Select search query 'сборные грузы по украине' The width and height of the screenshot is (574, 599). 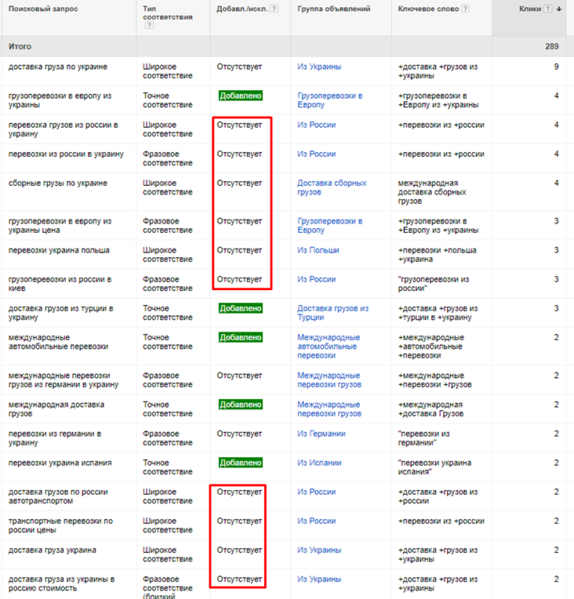point(58,183)
